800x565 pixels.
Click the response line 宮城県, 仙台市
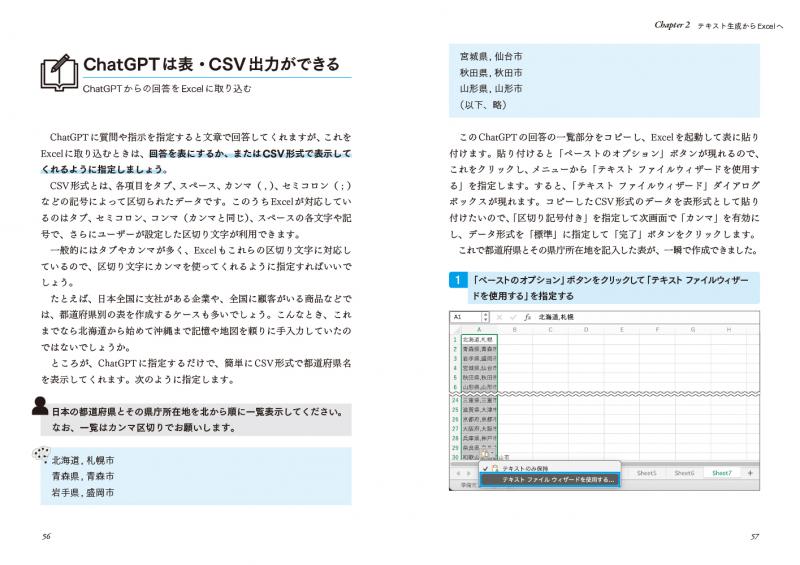(491, 57)
